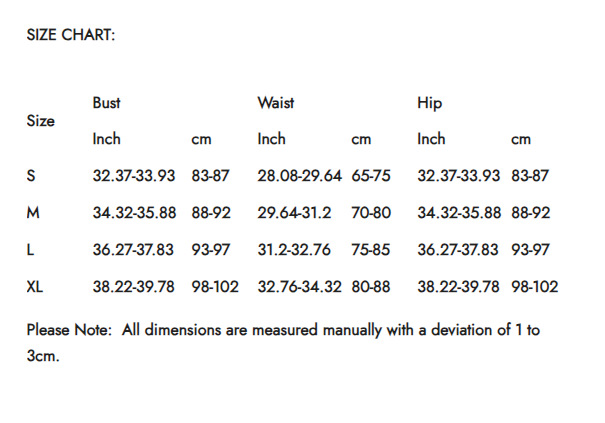Click the L waist cm value 75-85

(371, 250)
